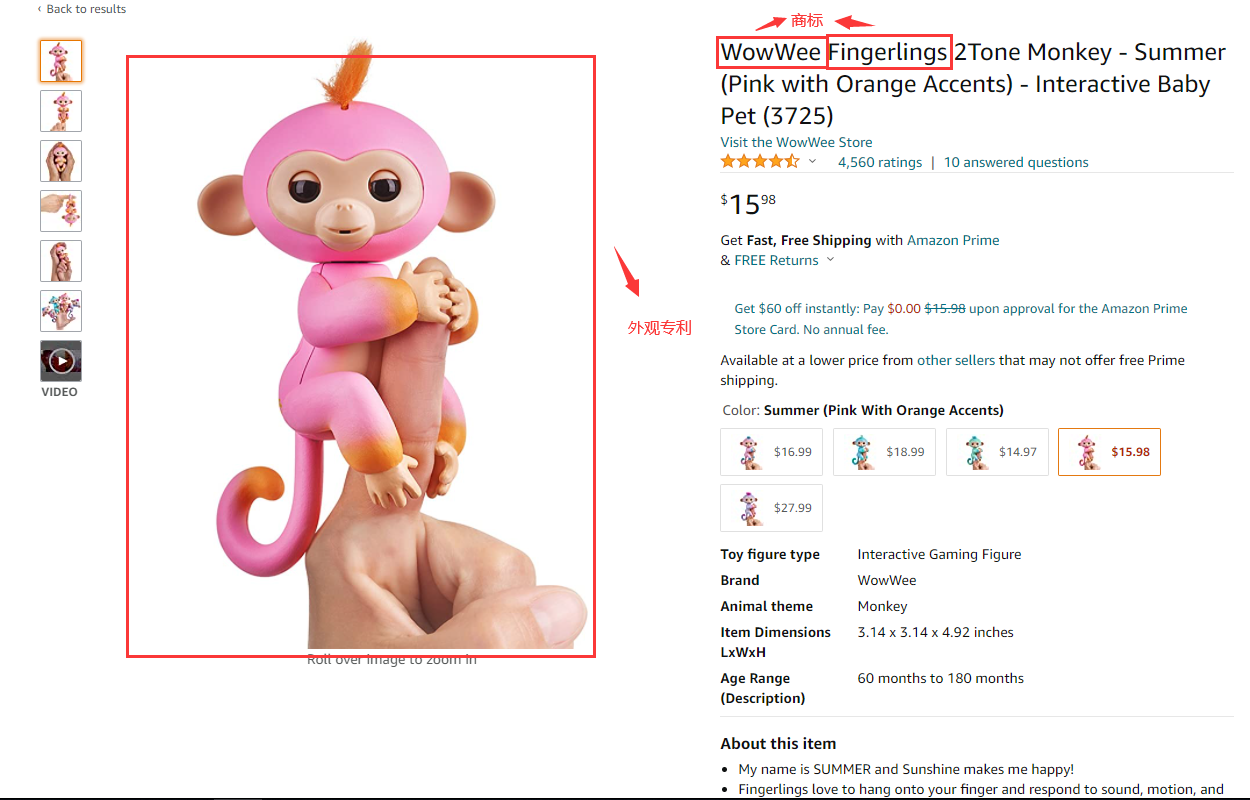Click the star rating icons
This screenshot has width=1250, height=800.
click(x=760, y=162)
